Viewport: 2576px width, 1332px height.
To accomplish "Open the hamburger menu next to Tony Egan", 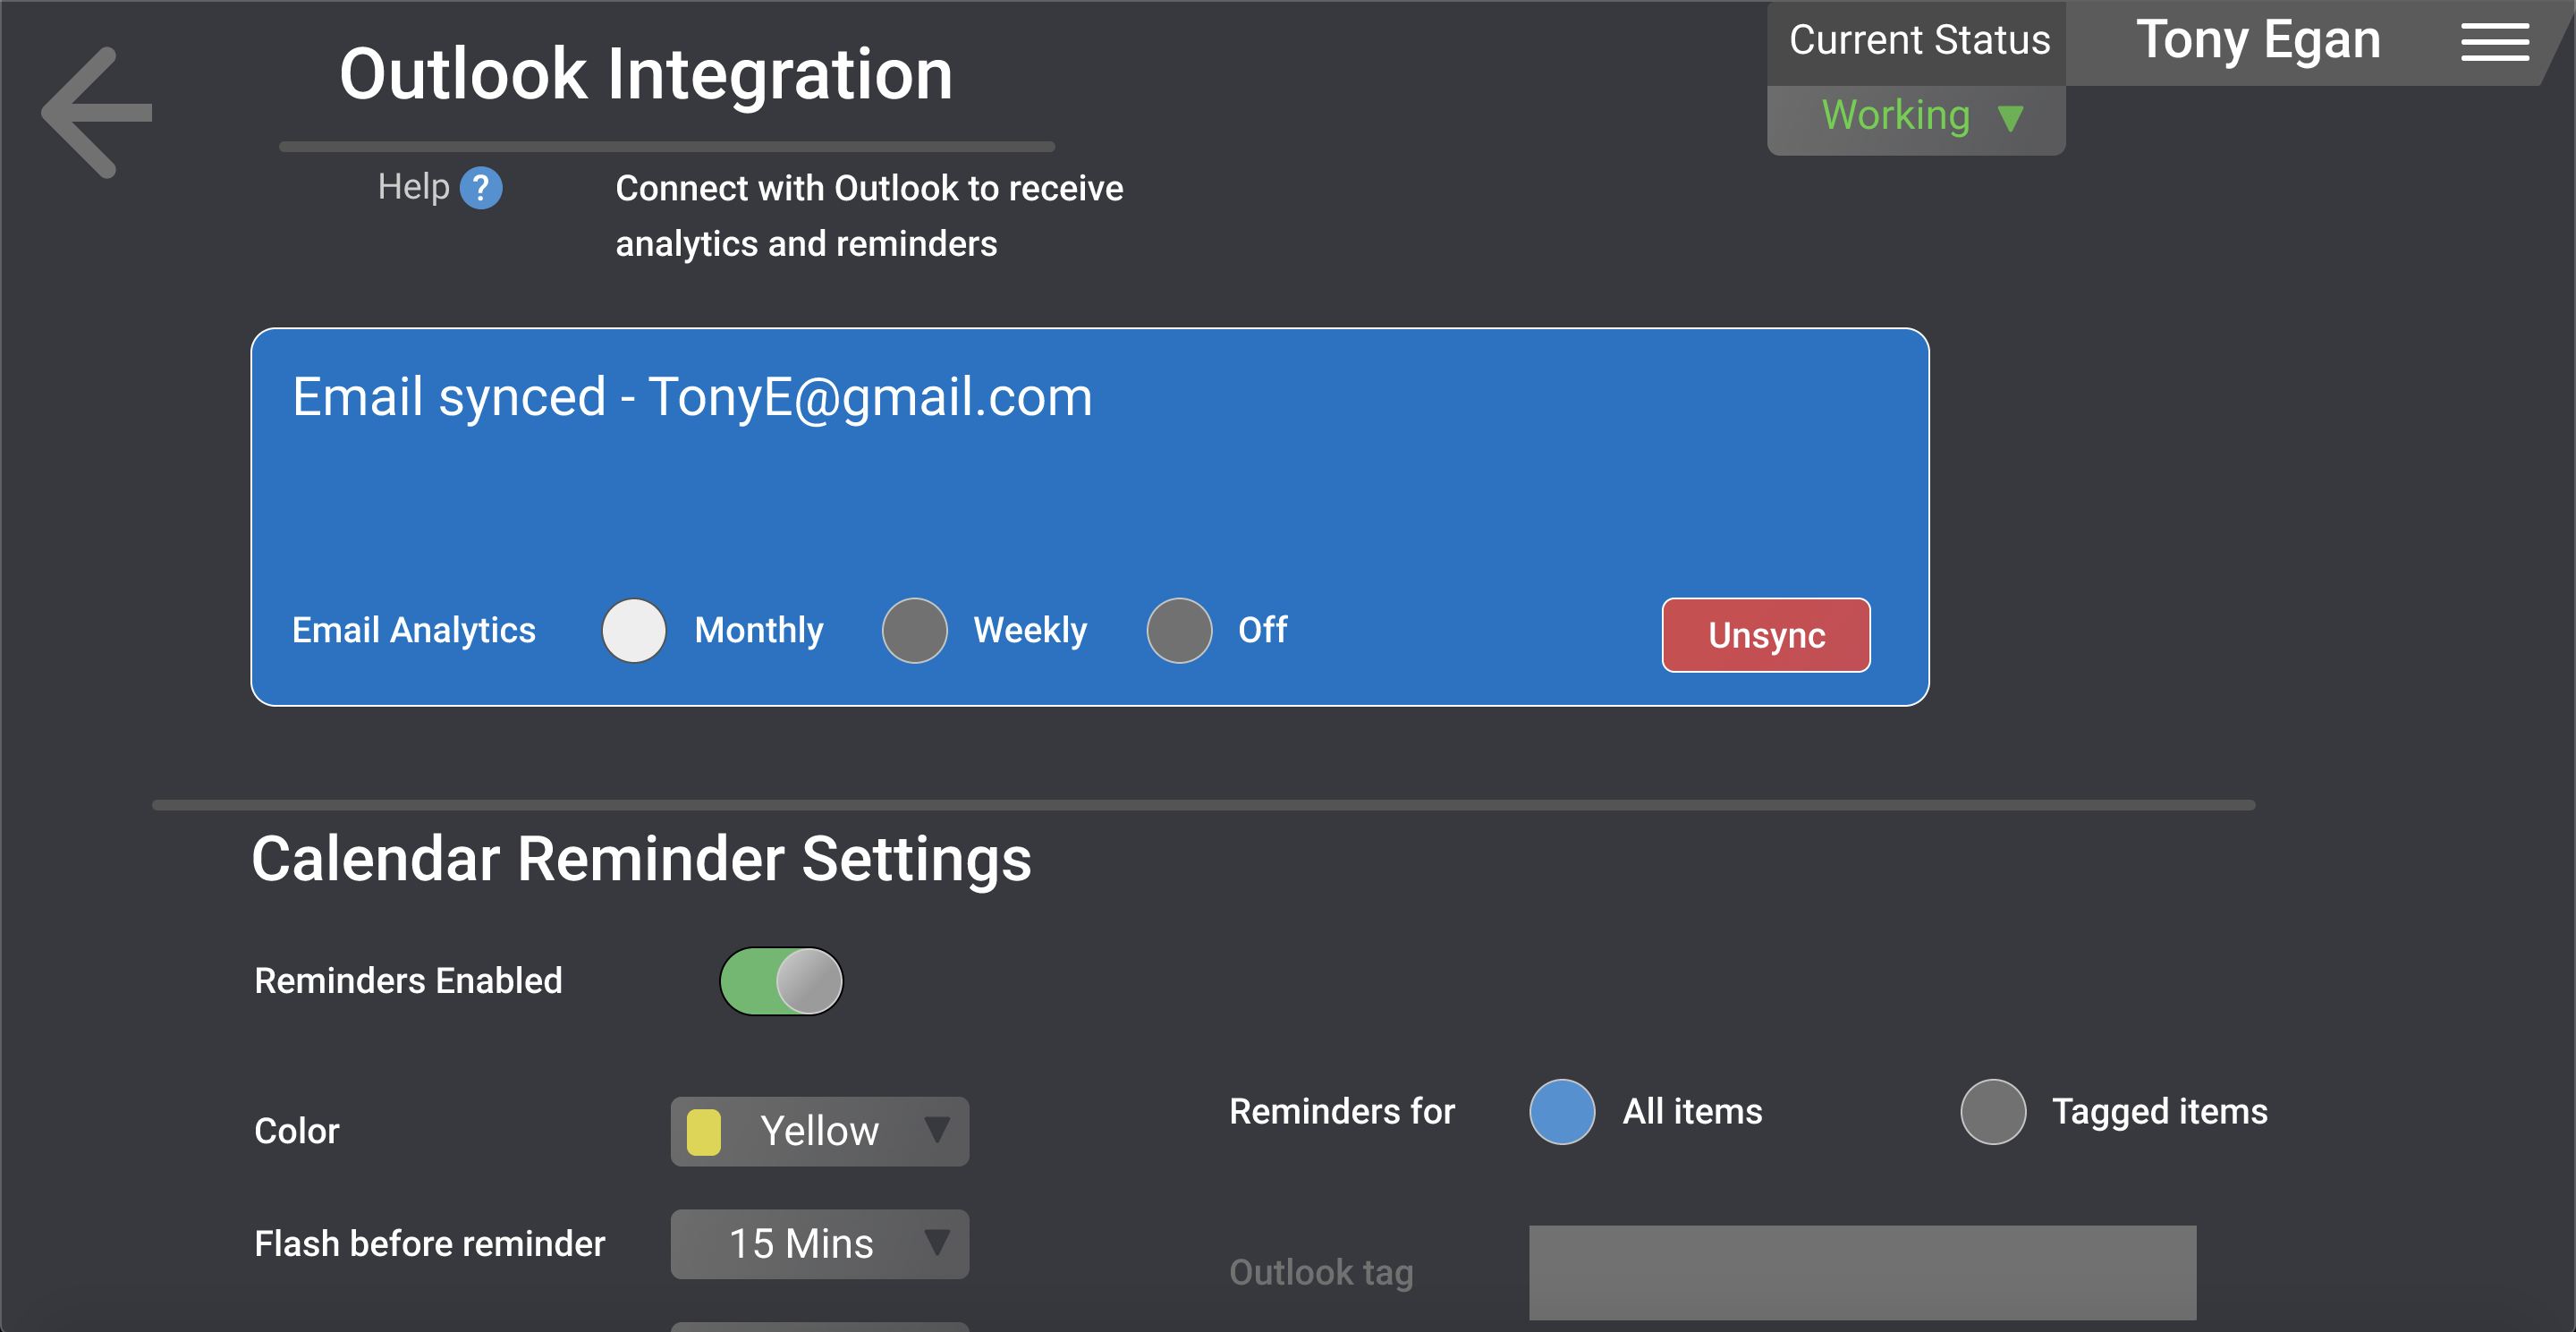I will [2494, 42].
